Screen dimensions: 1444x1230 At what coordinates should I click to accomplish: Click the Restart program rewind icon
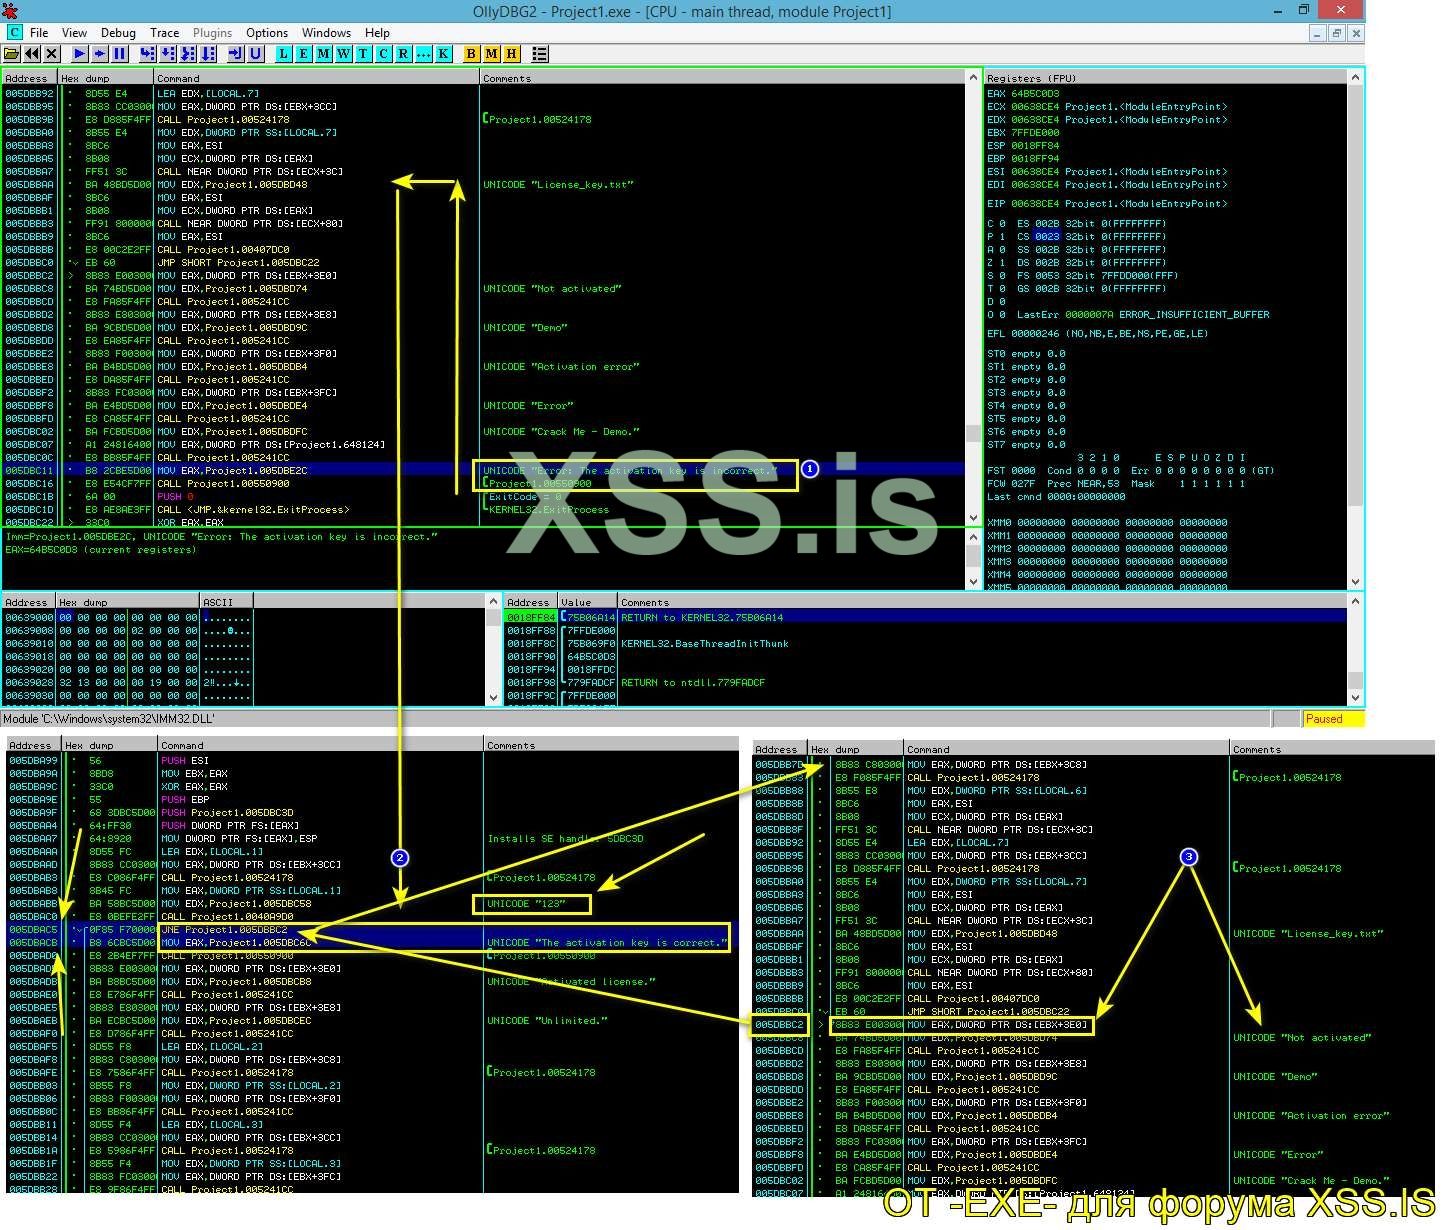[32, 54]
